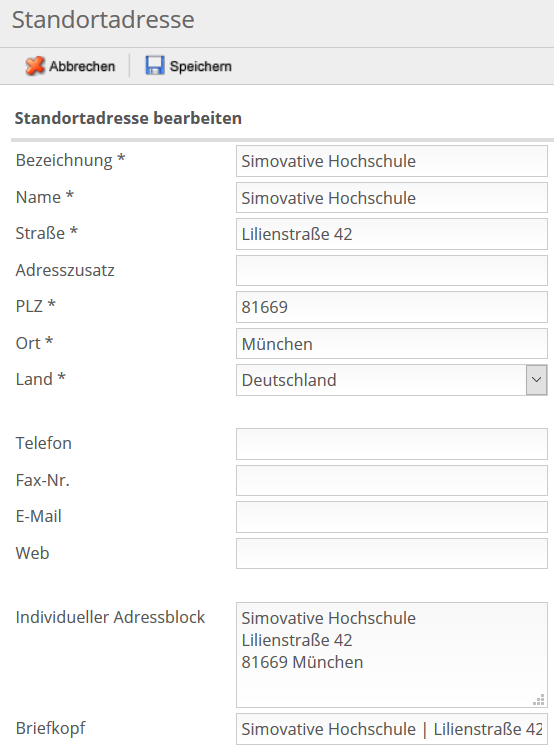The height and width of the screenshot is (751, 554).
Task: Click the textarea resize grip handle
Action: [539, 699]
